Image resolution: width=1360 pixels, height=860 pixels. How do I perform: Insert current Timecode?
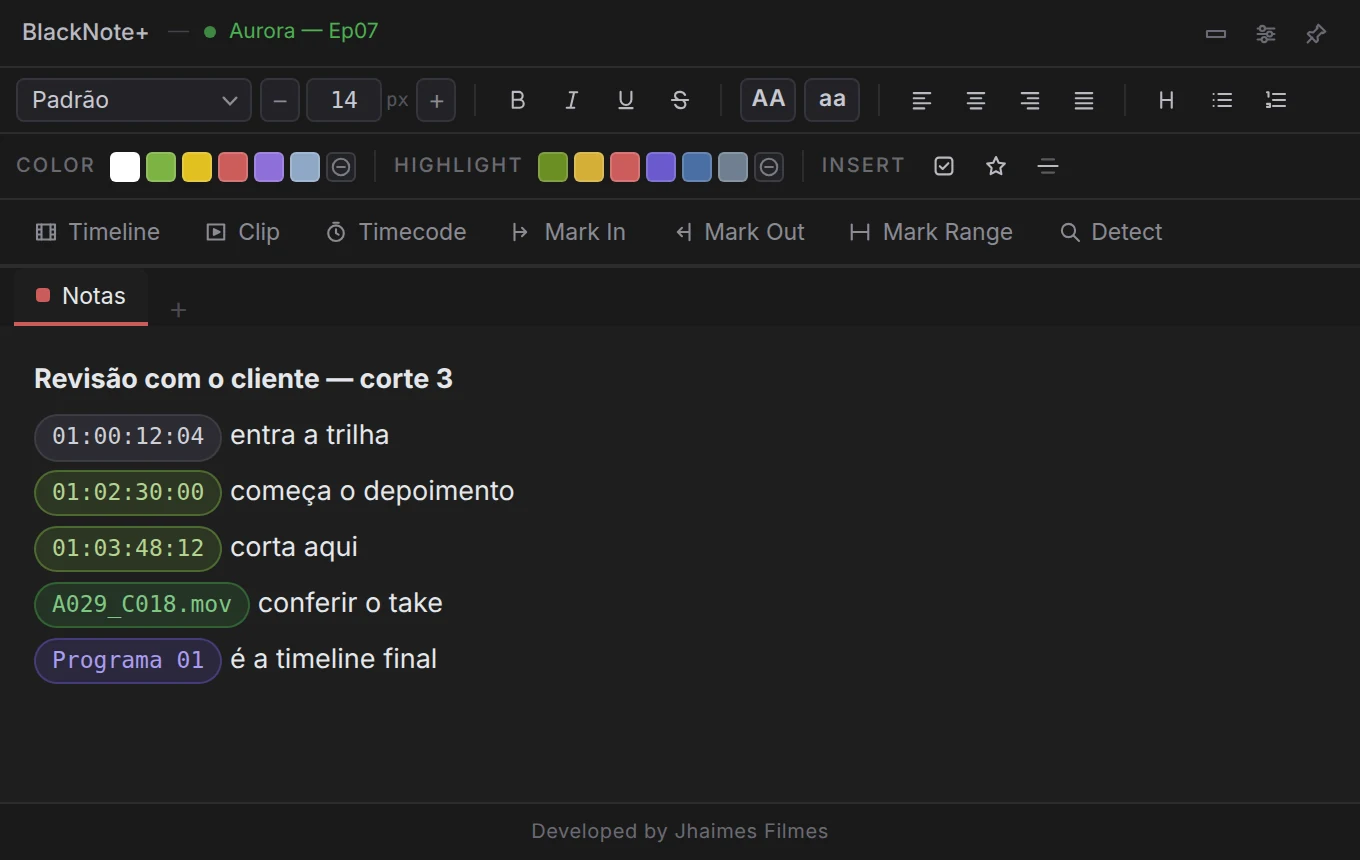click(396, 232)
